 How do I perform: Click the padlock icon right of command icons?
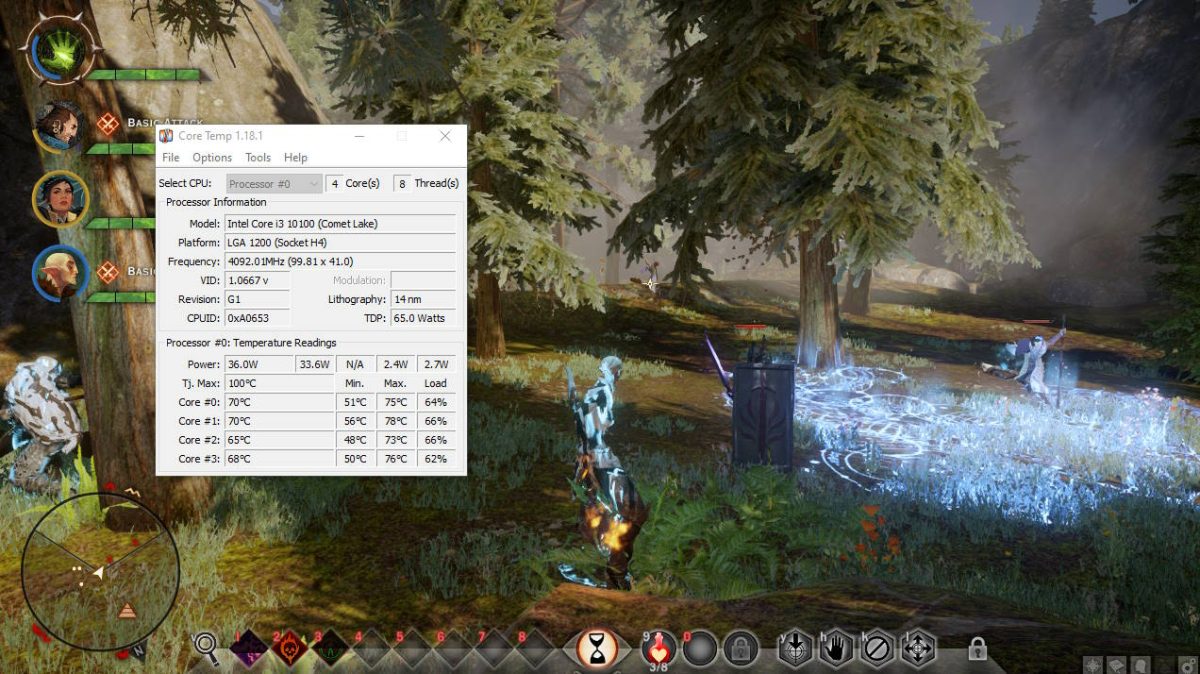pos(977,648)
